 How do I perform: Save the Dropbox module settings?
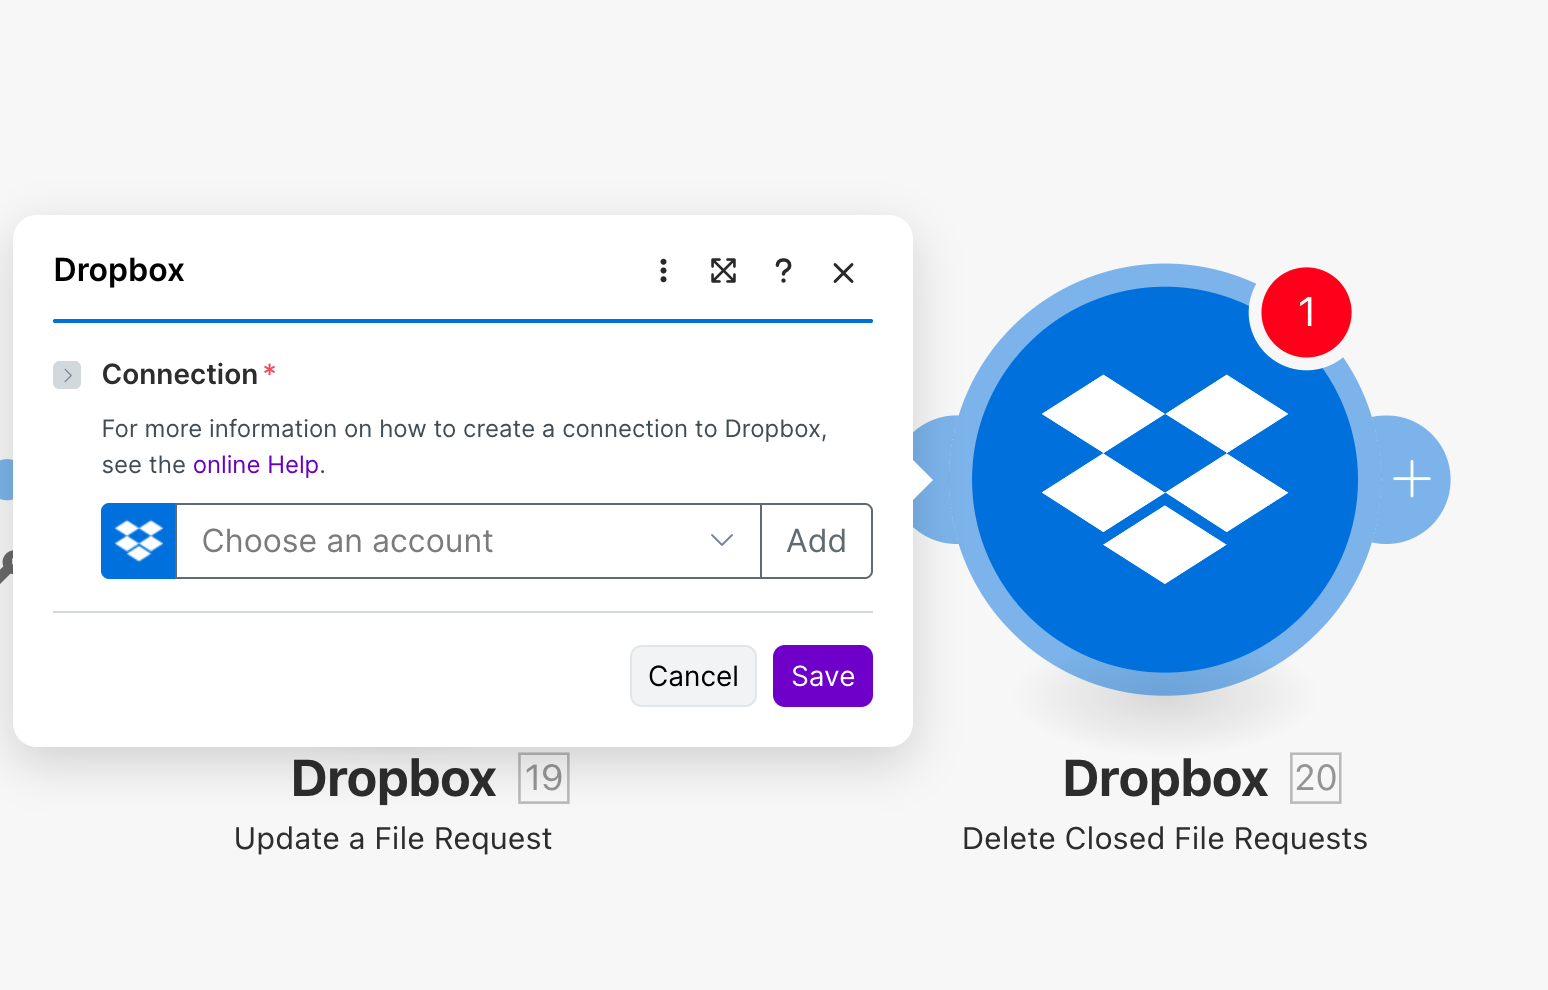[823, 676]
